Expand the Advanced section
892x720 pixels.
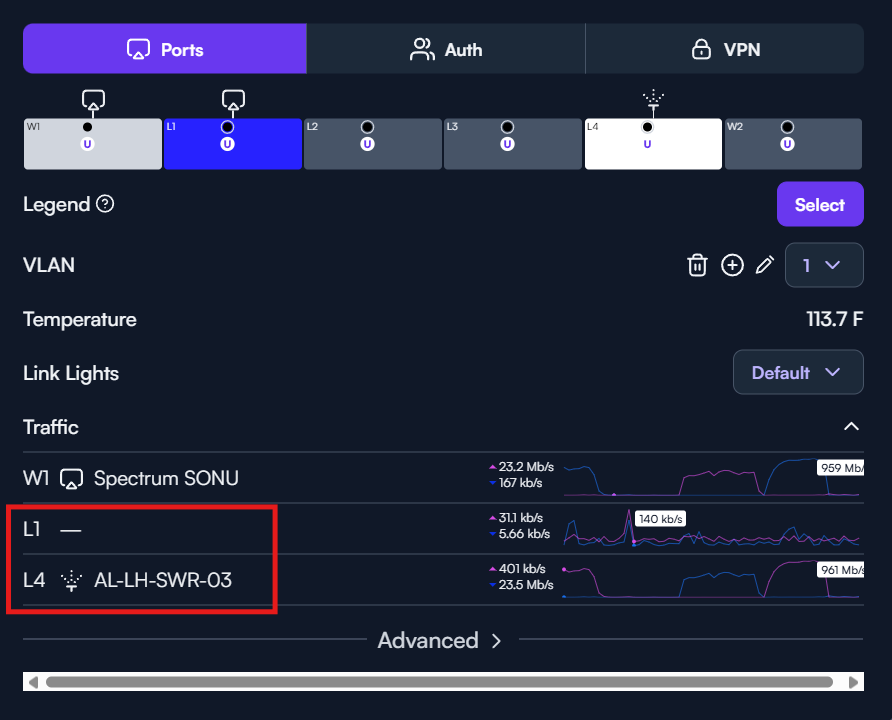[x=439, y=641]
